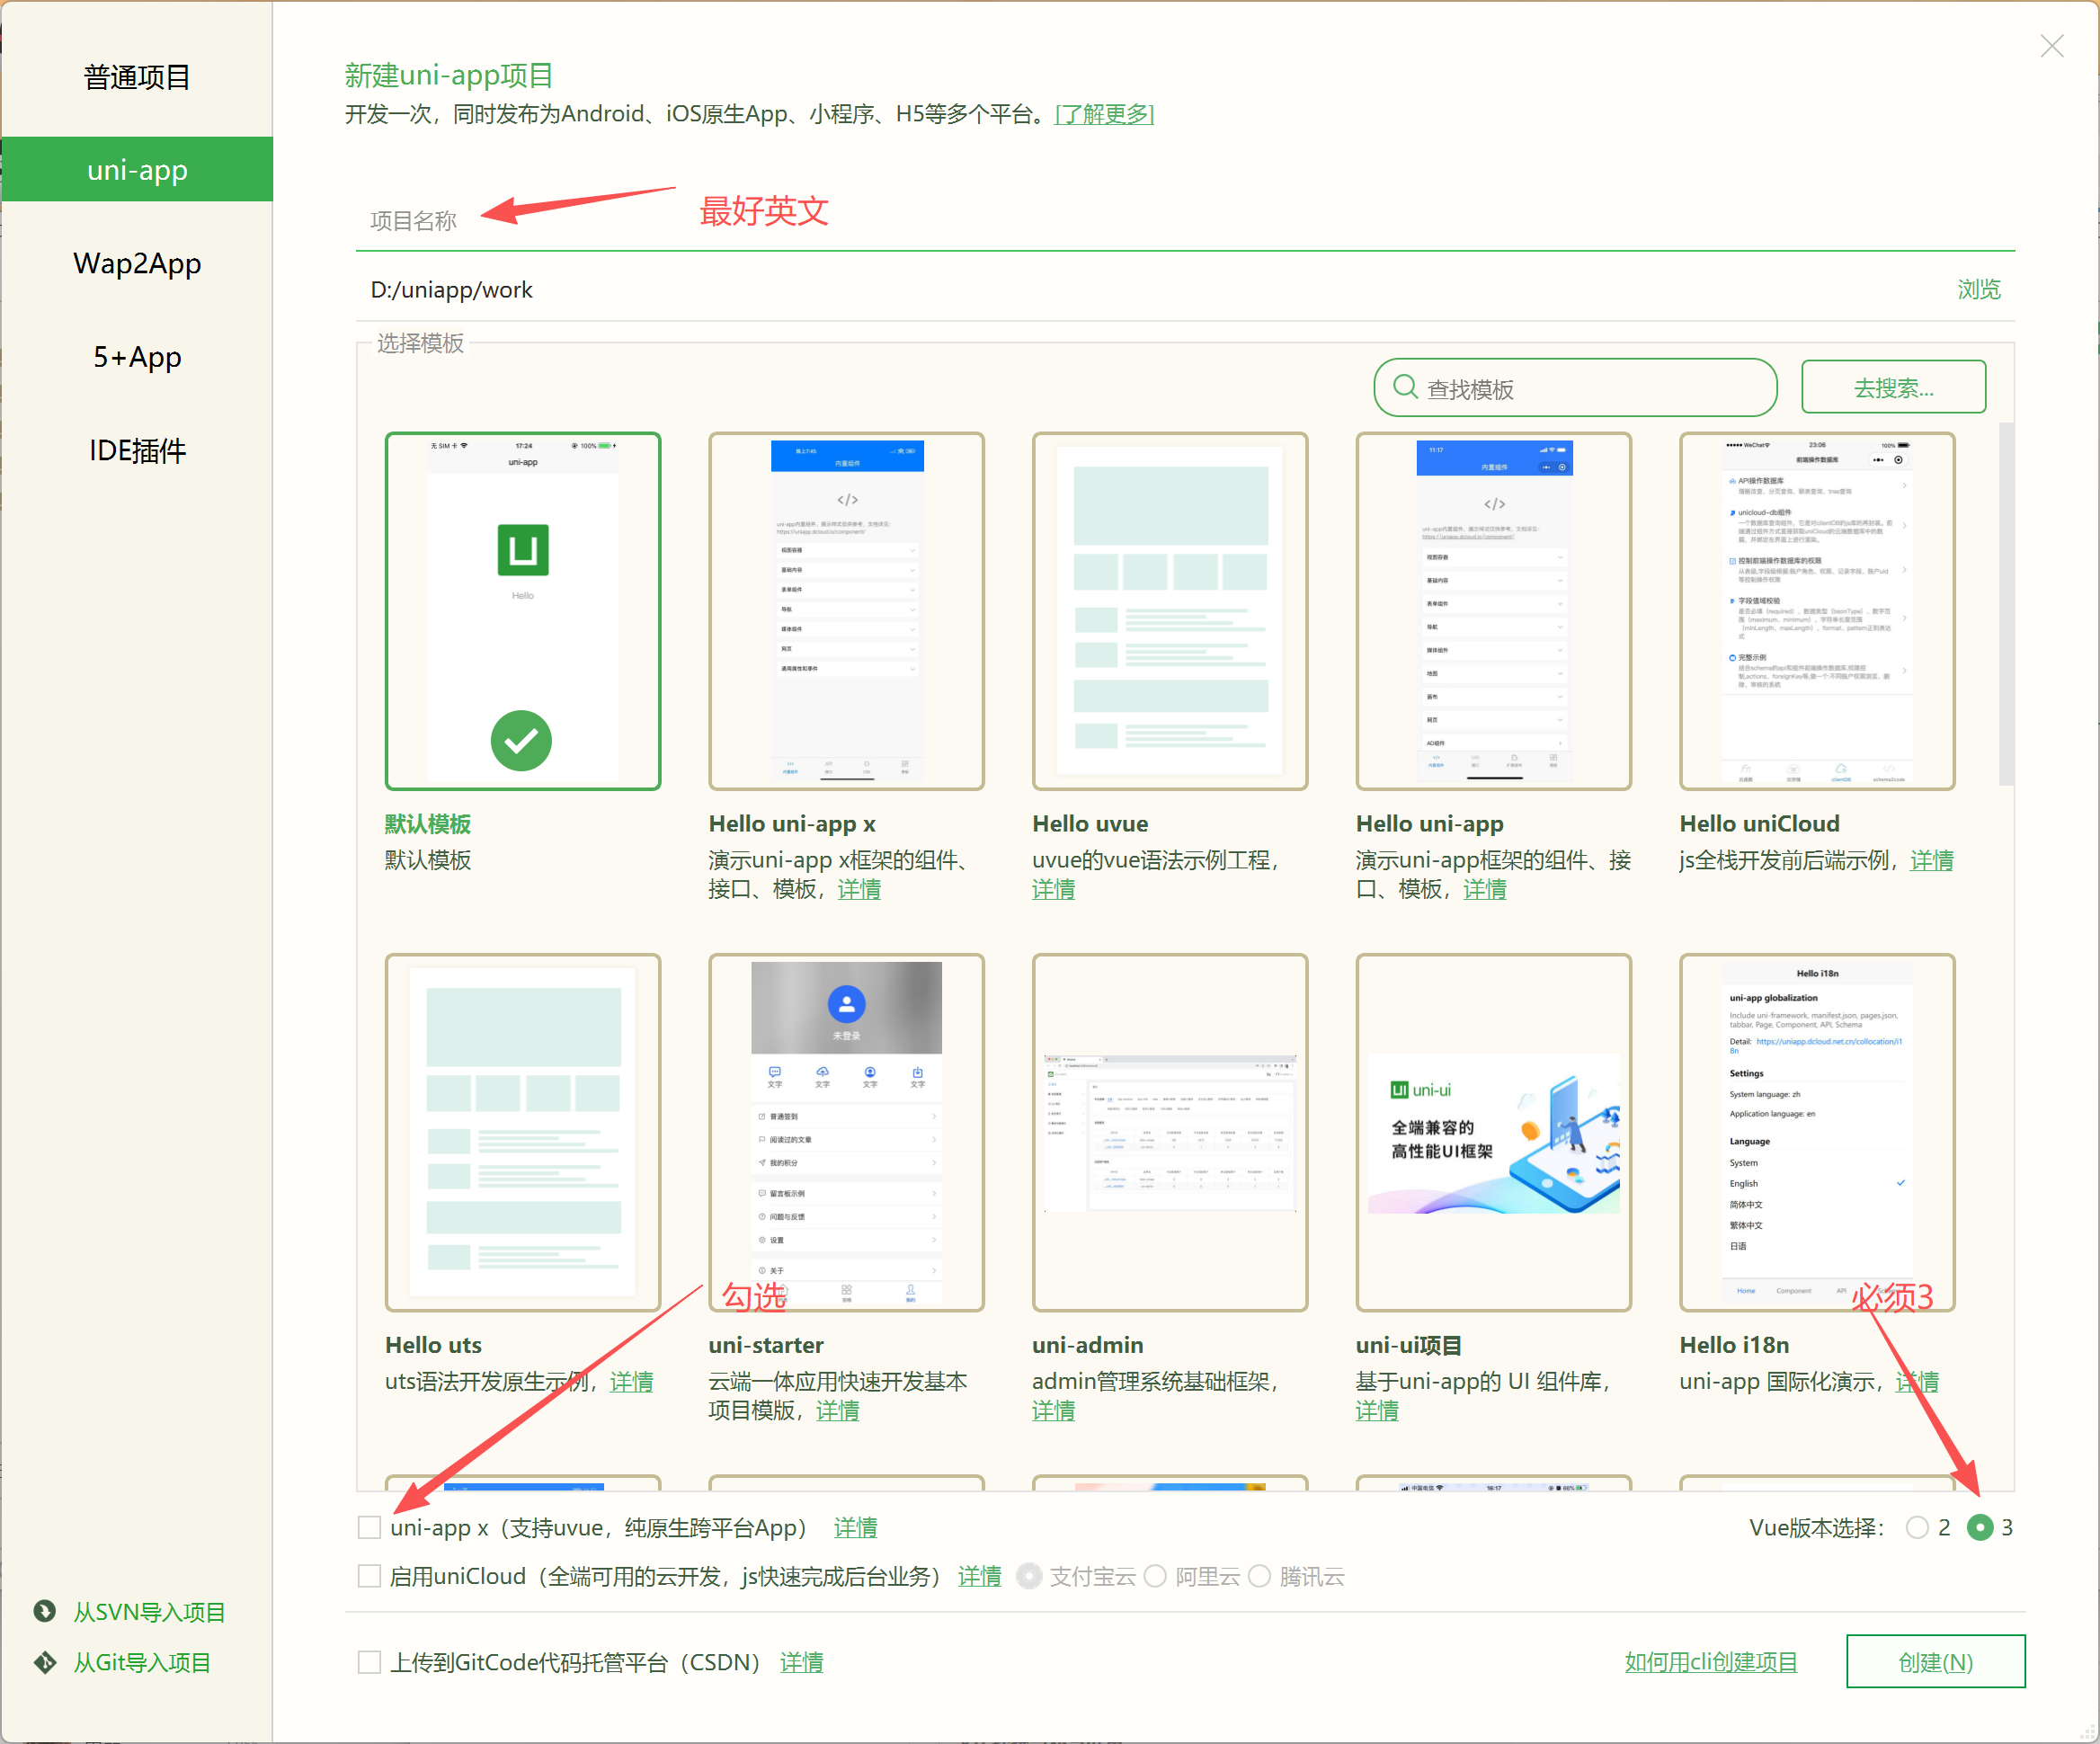Check upload to GitCode option

tap(370, 1662)
